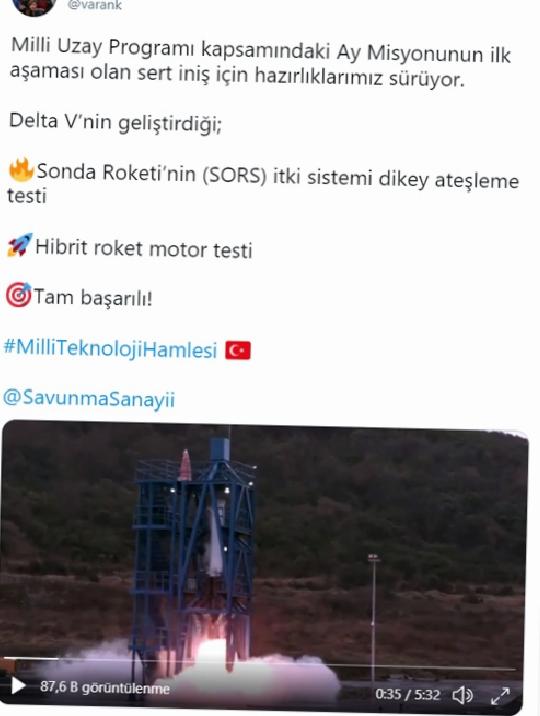Click the 'Delta V'nin geliştirdiği' line

tap(115, 122)
